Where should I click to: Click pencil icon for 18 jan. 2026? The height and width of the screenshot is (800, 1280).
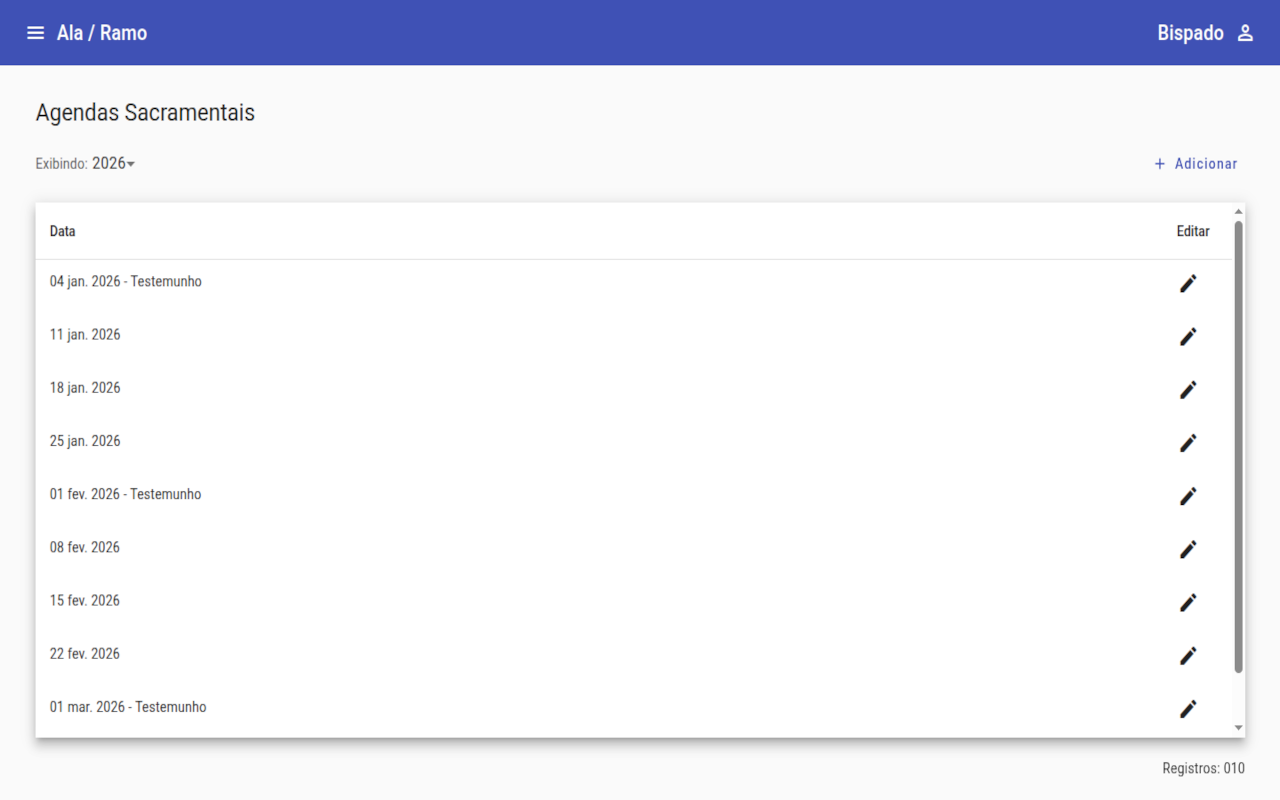pos(1188,390)
